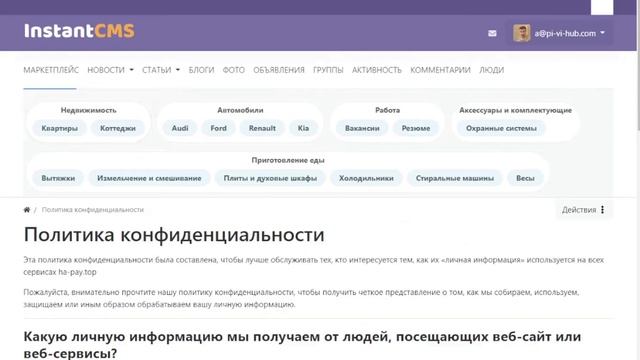
Task: Select the Недвижимость category heading
Action: [x=89, y=110]
